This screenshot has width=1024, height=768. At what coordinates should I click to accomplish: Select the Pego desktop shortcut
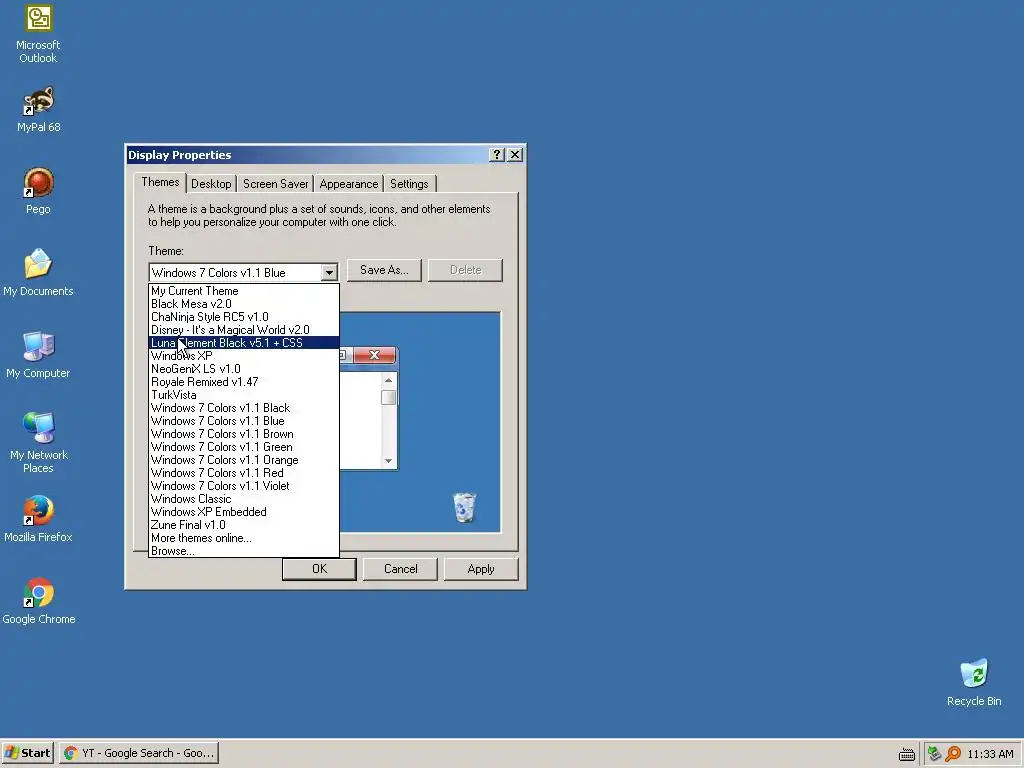38,191
